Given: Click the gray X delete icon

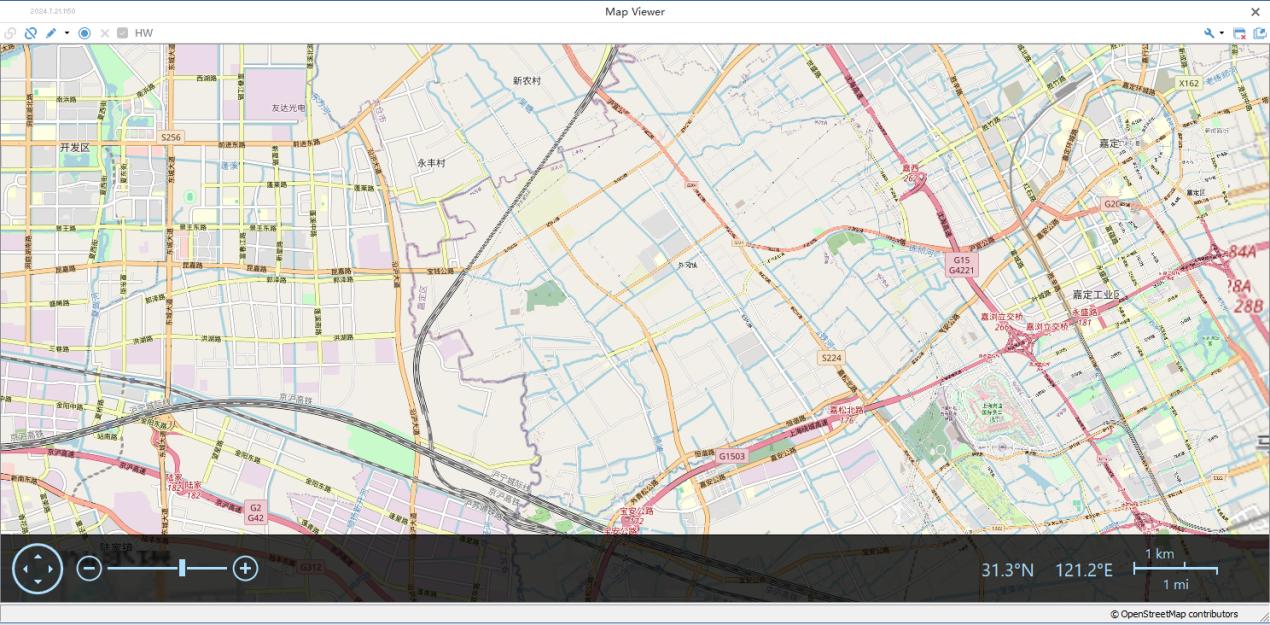Looking at the screenshot, I should pyautogui.click(x=104, y=33).
